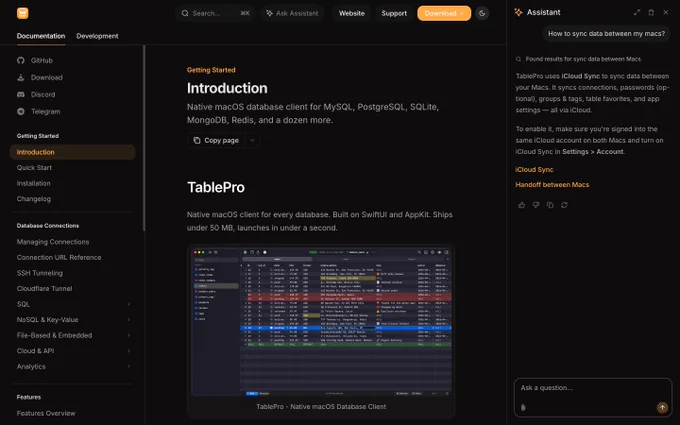Give a thumbs down to the answer
This screenshot has height=425, width=680.
coord(536,205)
